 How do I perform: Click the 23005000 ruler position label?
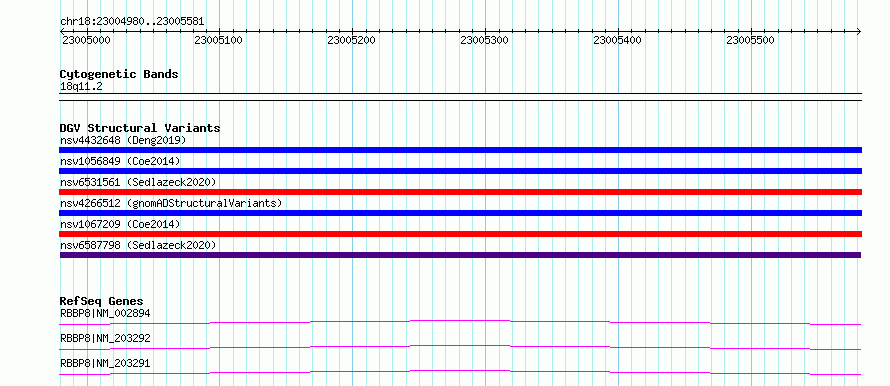point(86,40)
